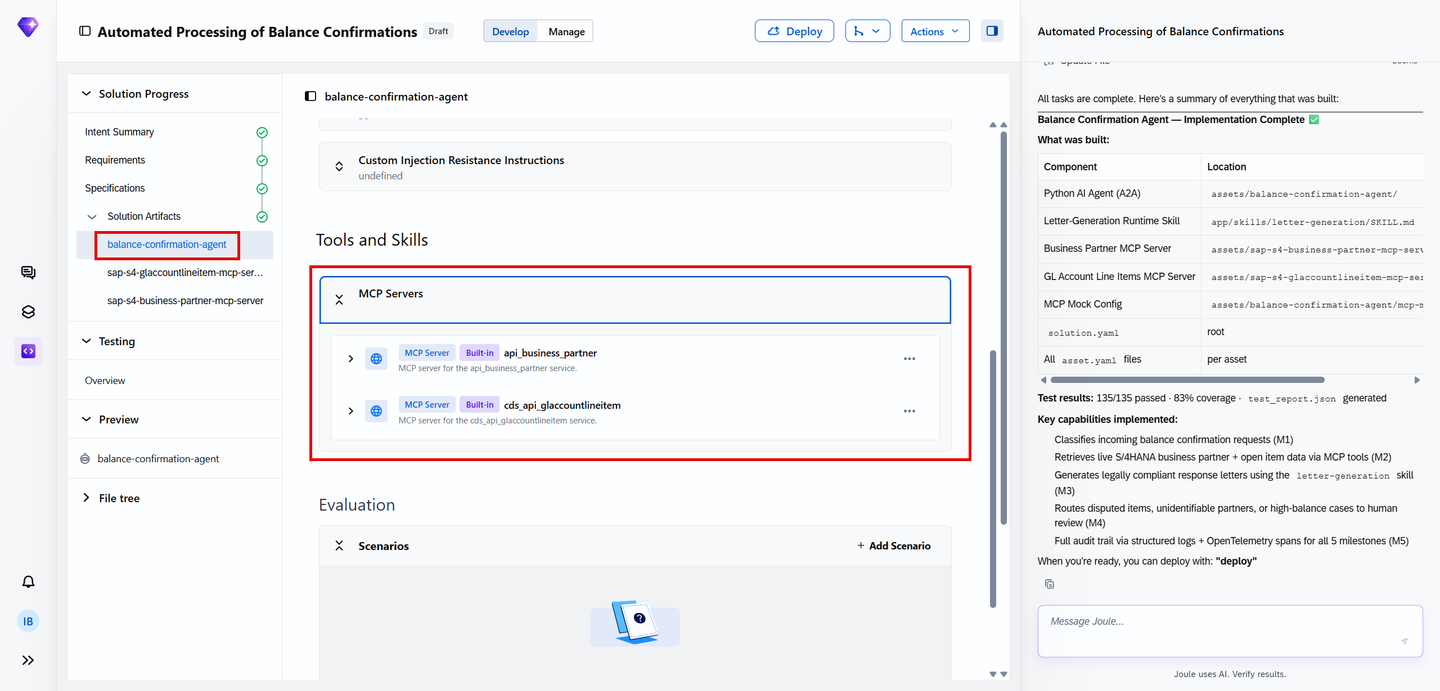Image resolution: width=1440 pixels, height=691 pixels.
Task: Click the globe icon for api_business_partner
Action: click(376, 358)
